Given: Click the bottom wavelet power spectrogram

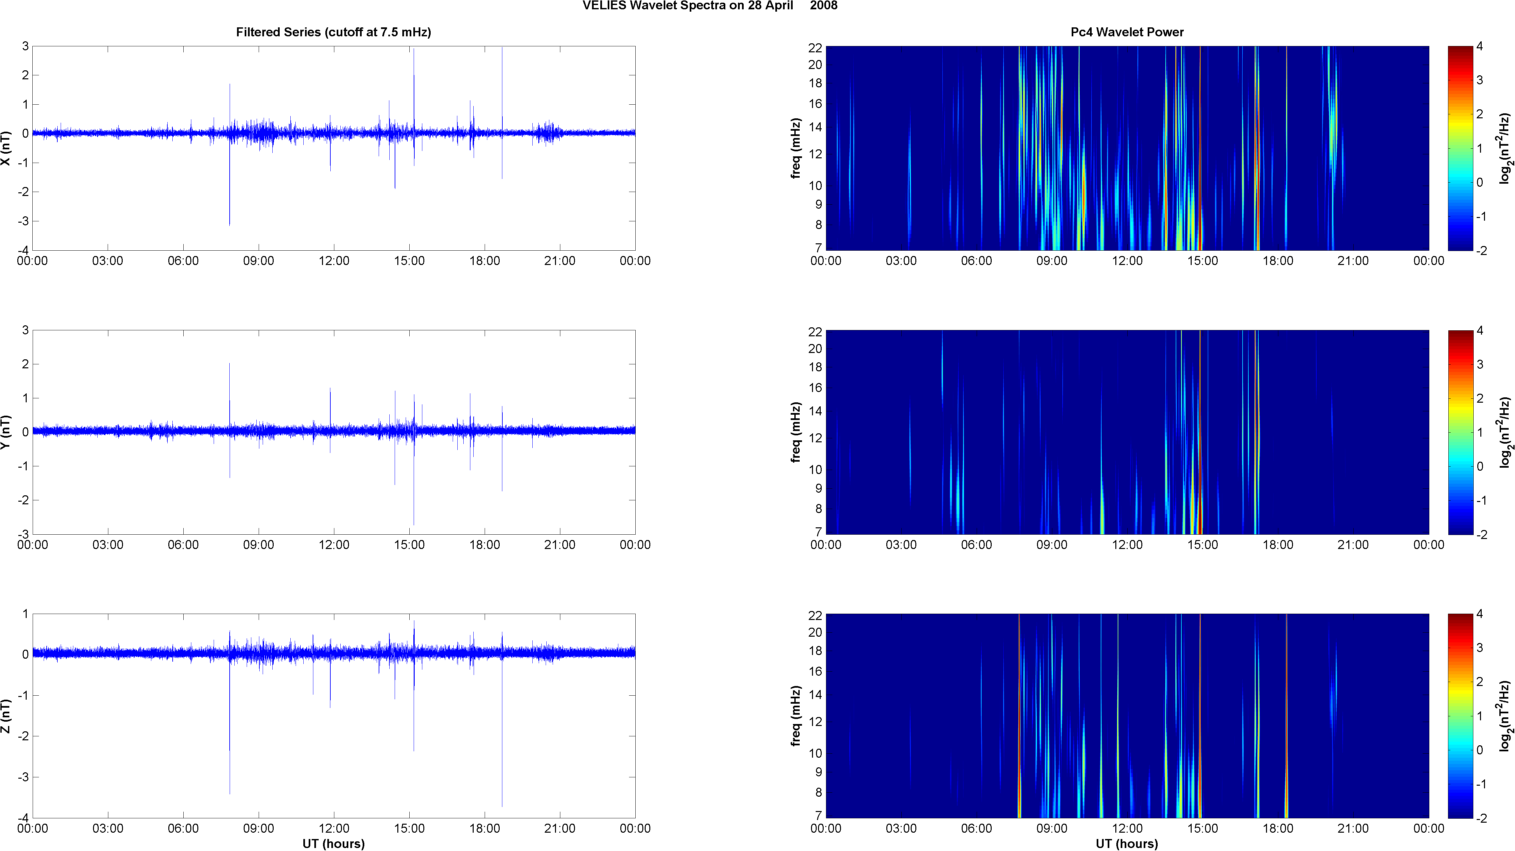Looking at the screenshot, I should point(1127,716).
